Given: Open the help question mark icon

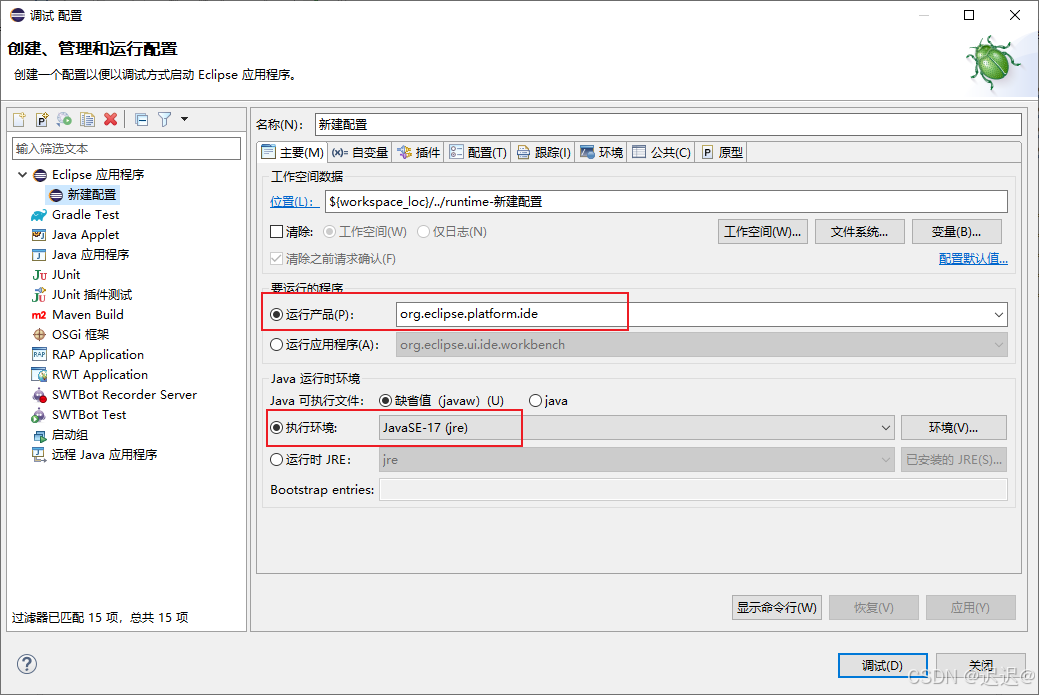Looking at the screenshot, I should point(27,664).
